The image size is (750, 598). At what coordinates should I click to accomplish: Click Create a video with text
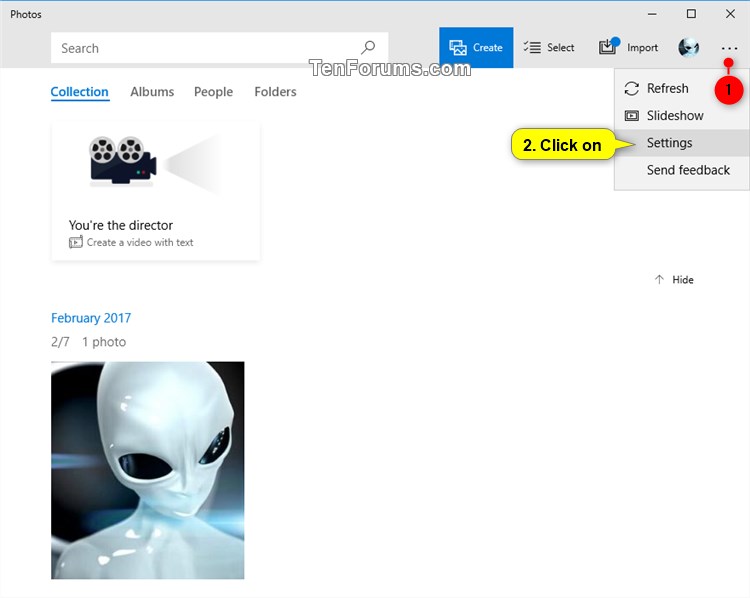coord(131,243)
